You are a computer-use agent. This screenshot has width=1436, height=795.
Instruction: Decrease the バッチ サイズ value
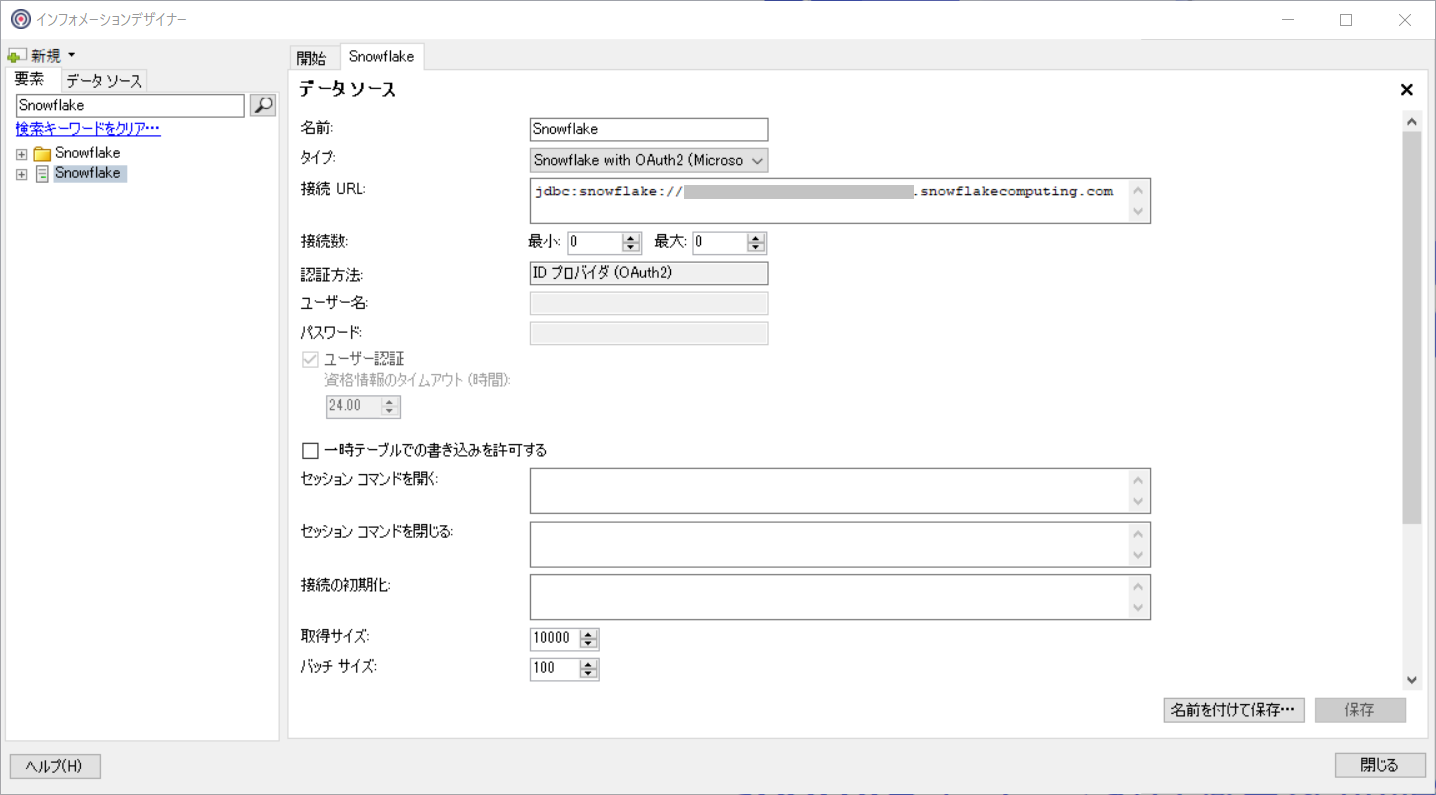589,673
